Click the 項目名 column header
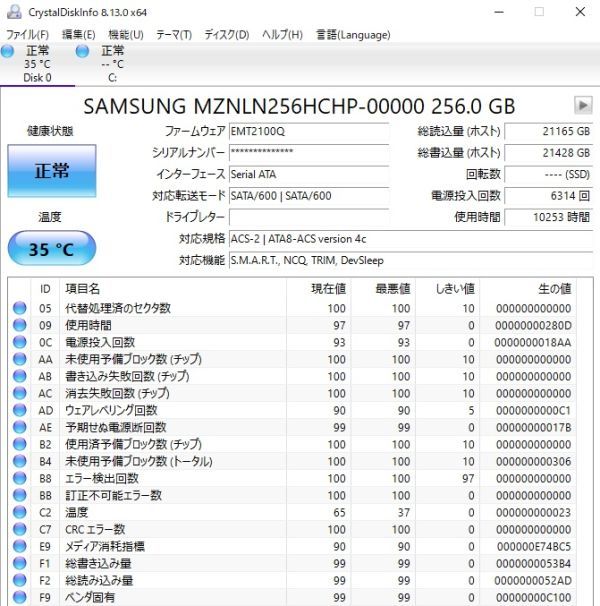 point(173,289)
